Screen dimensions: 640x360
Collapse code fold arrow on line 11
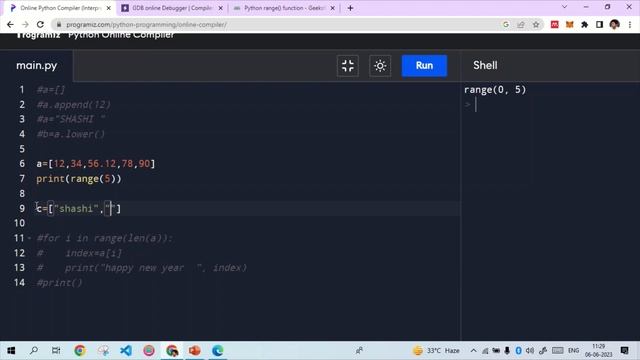pyautogui.click(x=29, y=238)
